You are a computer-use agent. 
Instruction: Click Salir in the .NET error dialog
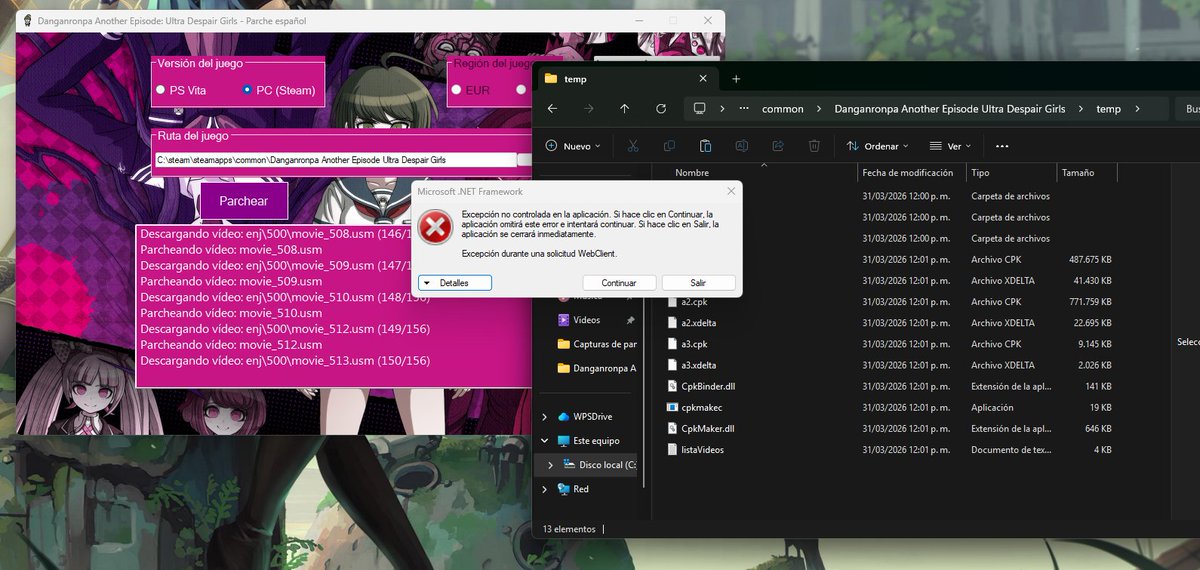[x=698, y=283]
